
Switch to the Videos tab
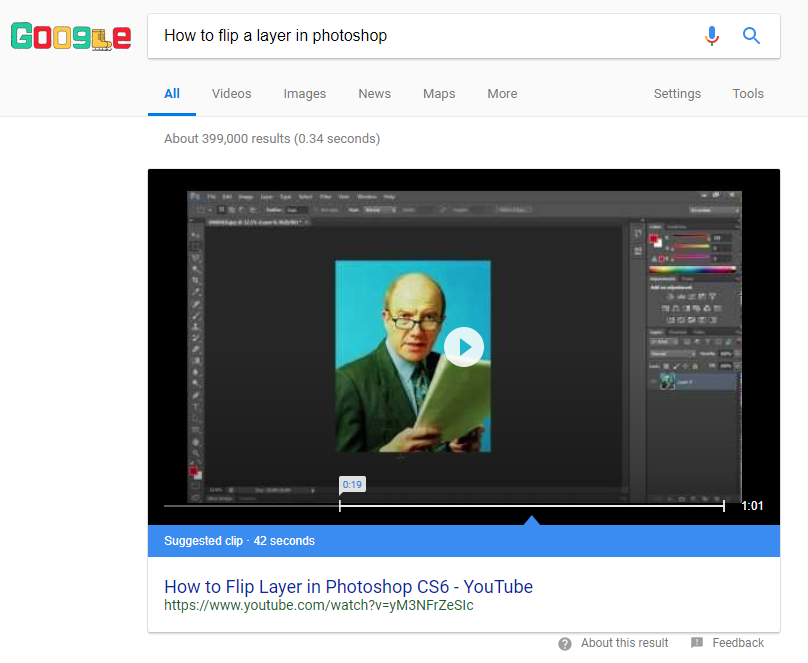click(x=231, y=94)
